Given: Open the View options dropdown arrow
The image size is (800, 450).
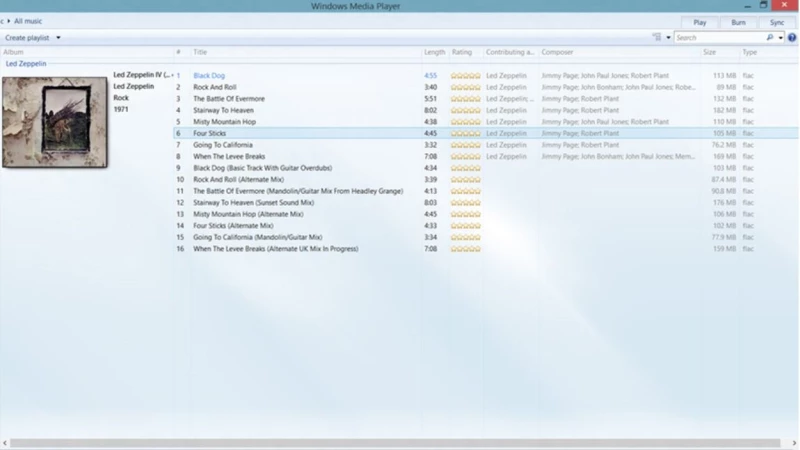Looking at the screenshot, I should 668,37.
